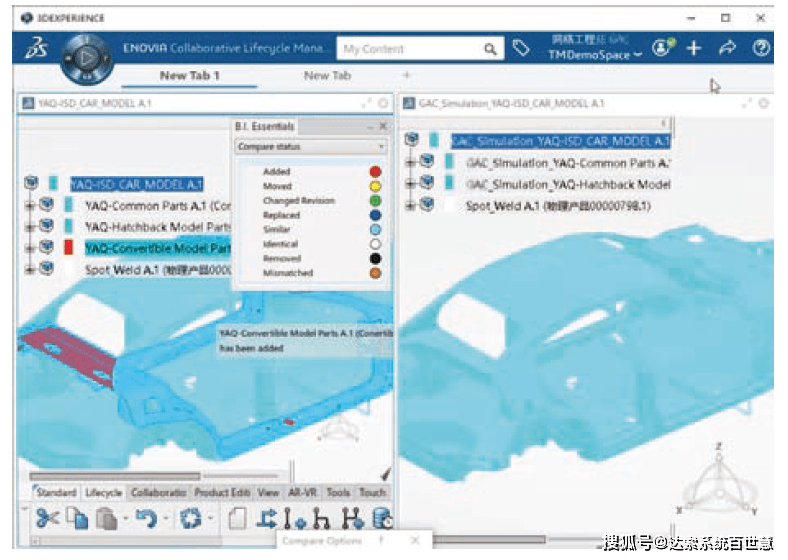Click the blue arrows exchange tool icon
The width and height of the screenshot is (788, 560).
coord(266,519)
